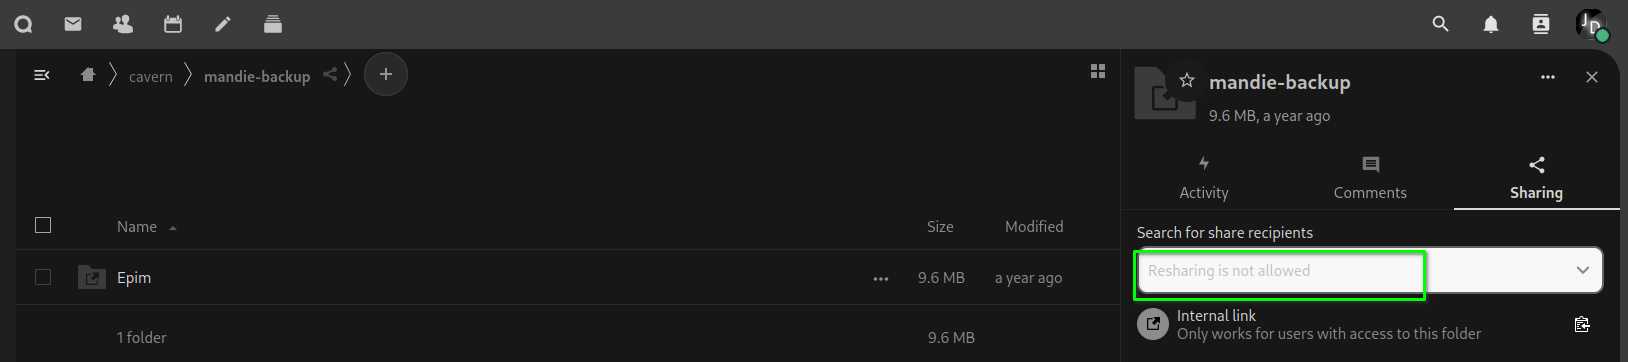Expand the share recipients dropdown arrow
The image size is (1628, 362).
point(1583,270)
